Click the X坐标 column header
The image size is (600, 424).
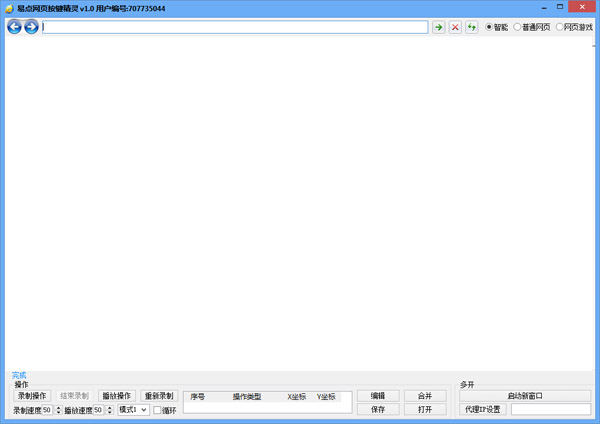point(297,397)
